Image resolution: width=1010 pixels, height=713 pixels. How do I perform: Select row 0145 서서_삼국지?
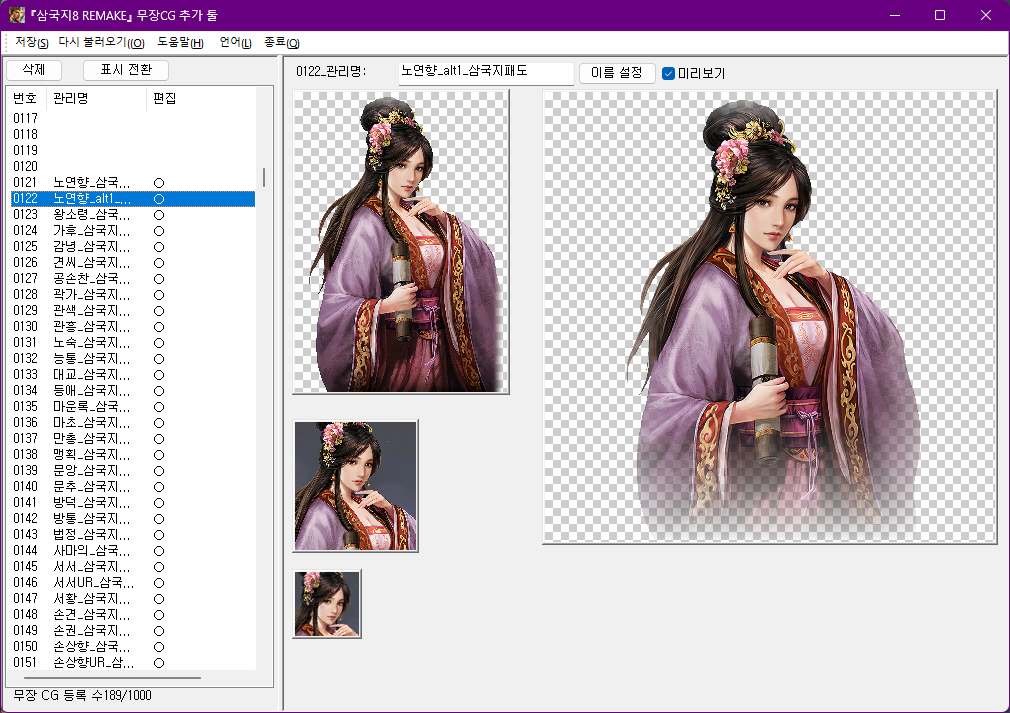tap(133, 567)
